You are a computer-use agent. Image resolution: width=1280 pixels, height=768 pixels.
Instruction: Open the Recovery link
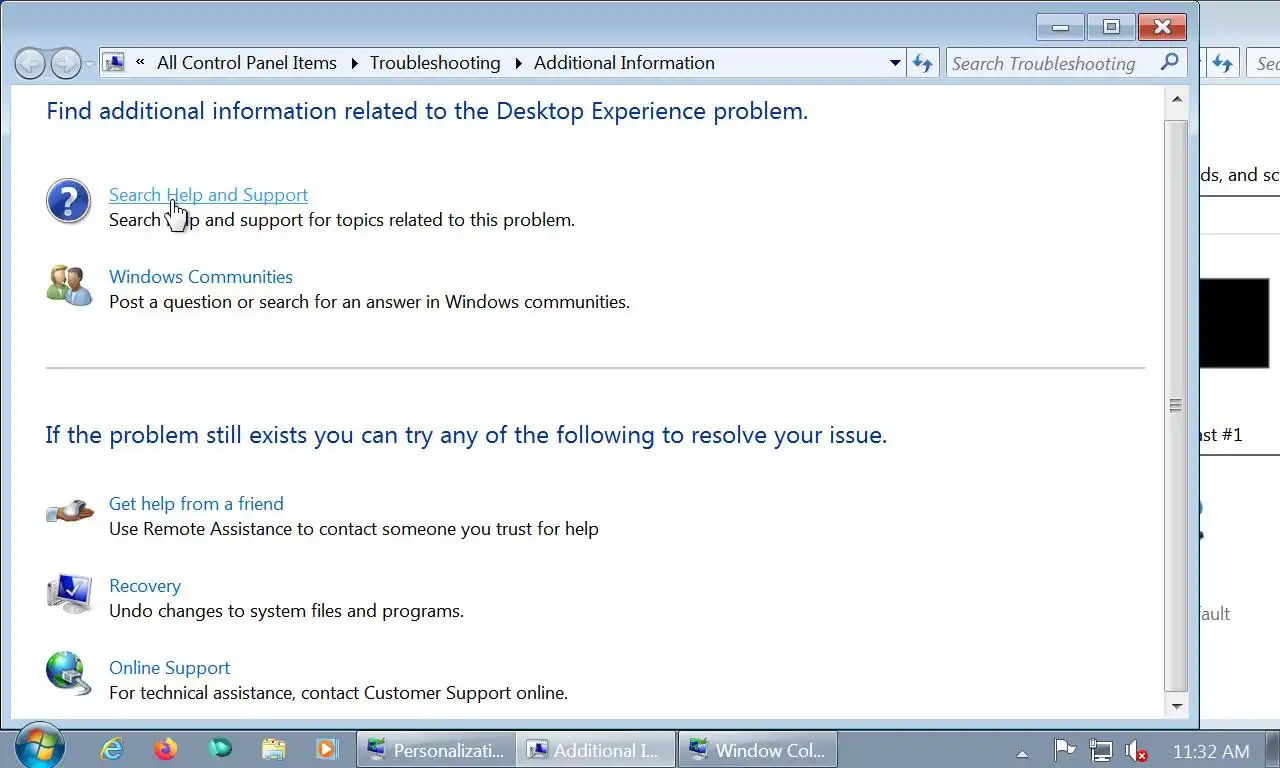tap(145, 586)
